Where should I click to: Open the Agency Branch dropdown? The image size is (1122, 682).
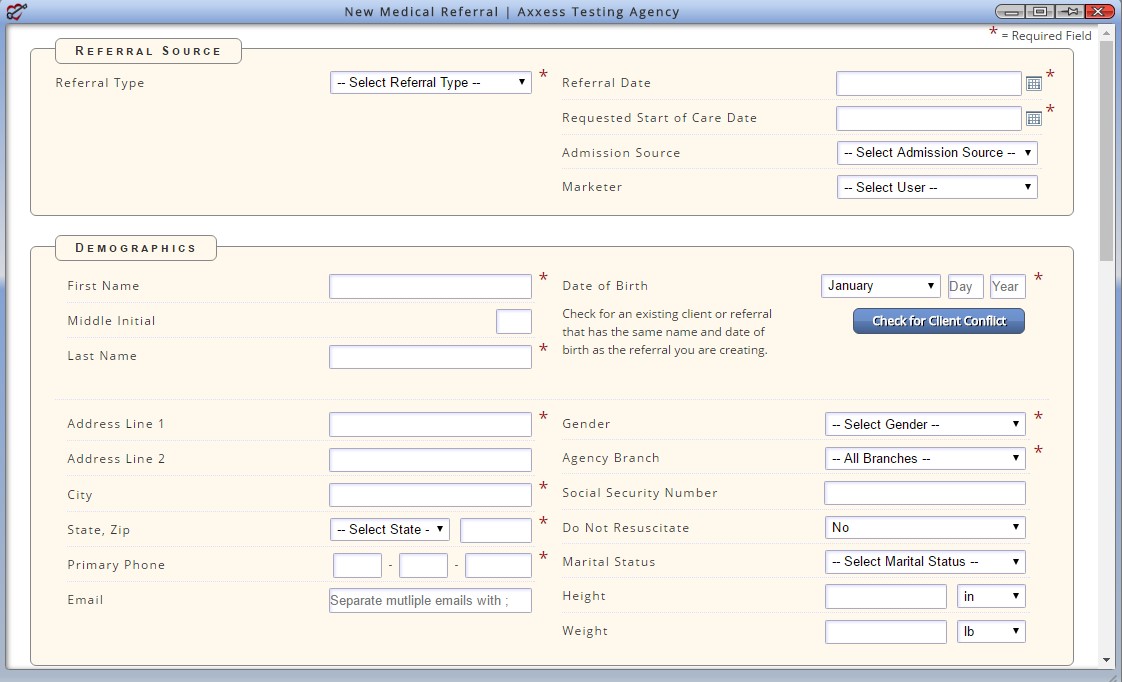tap(925, 458)
